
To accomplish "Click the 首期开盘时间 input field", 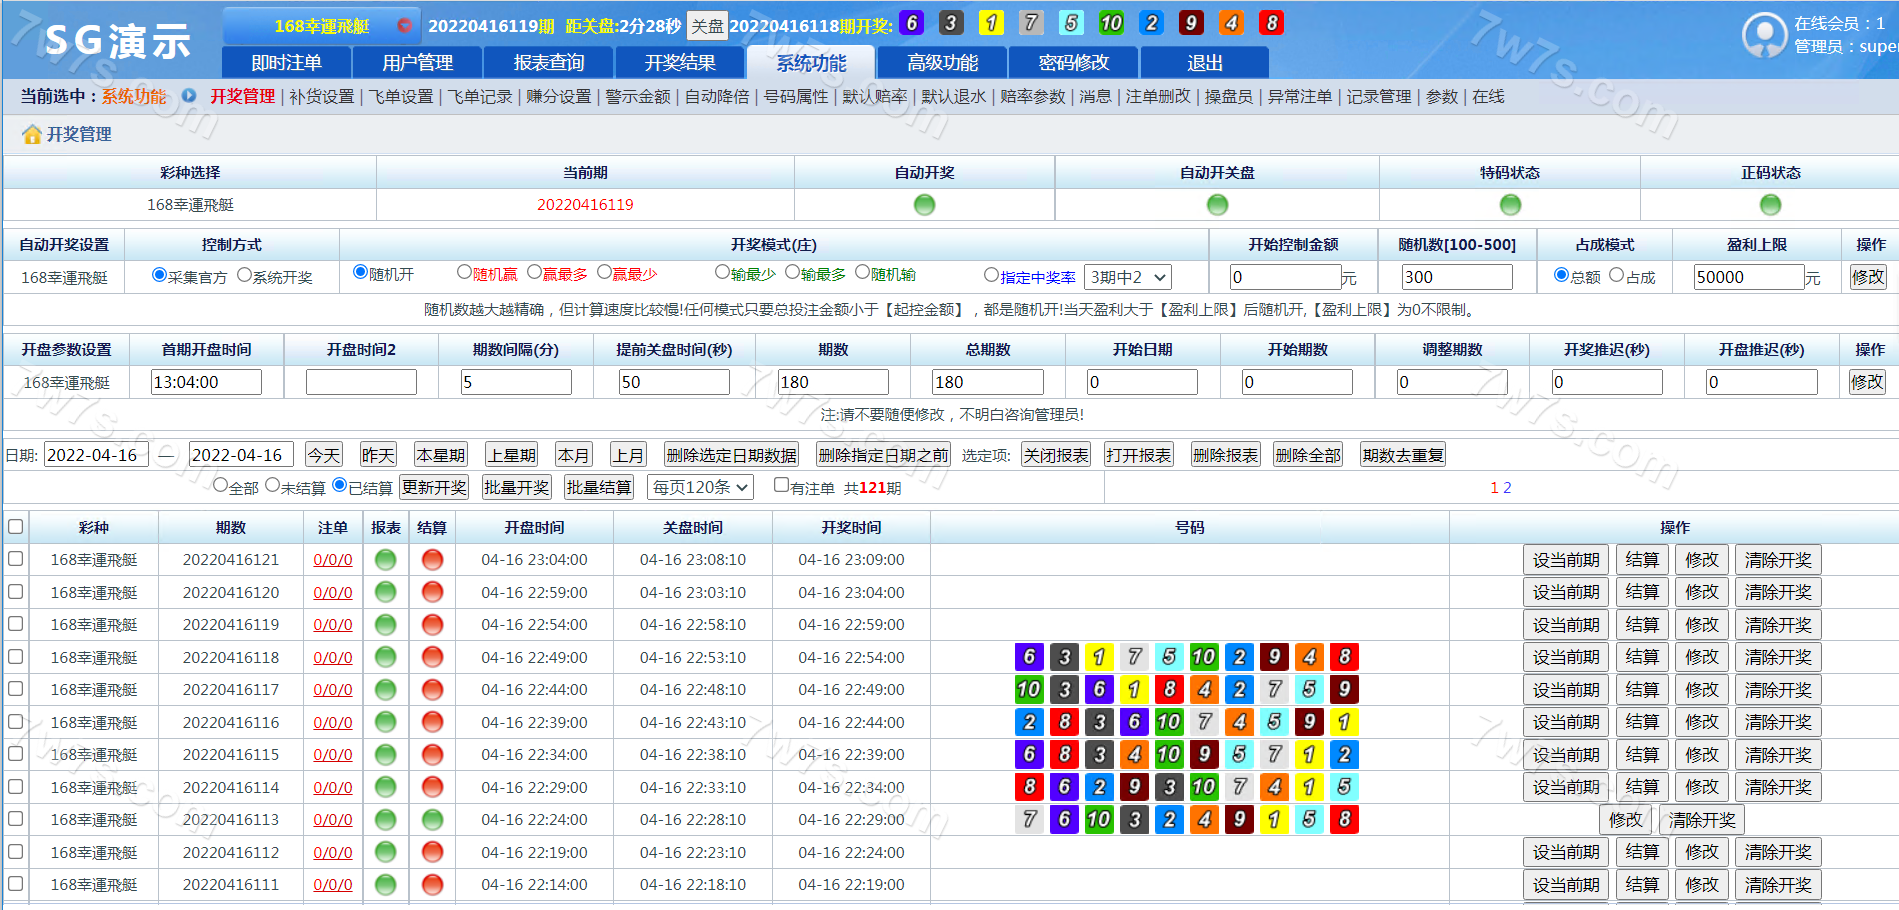I will (206, 382).
